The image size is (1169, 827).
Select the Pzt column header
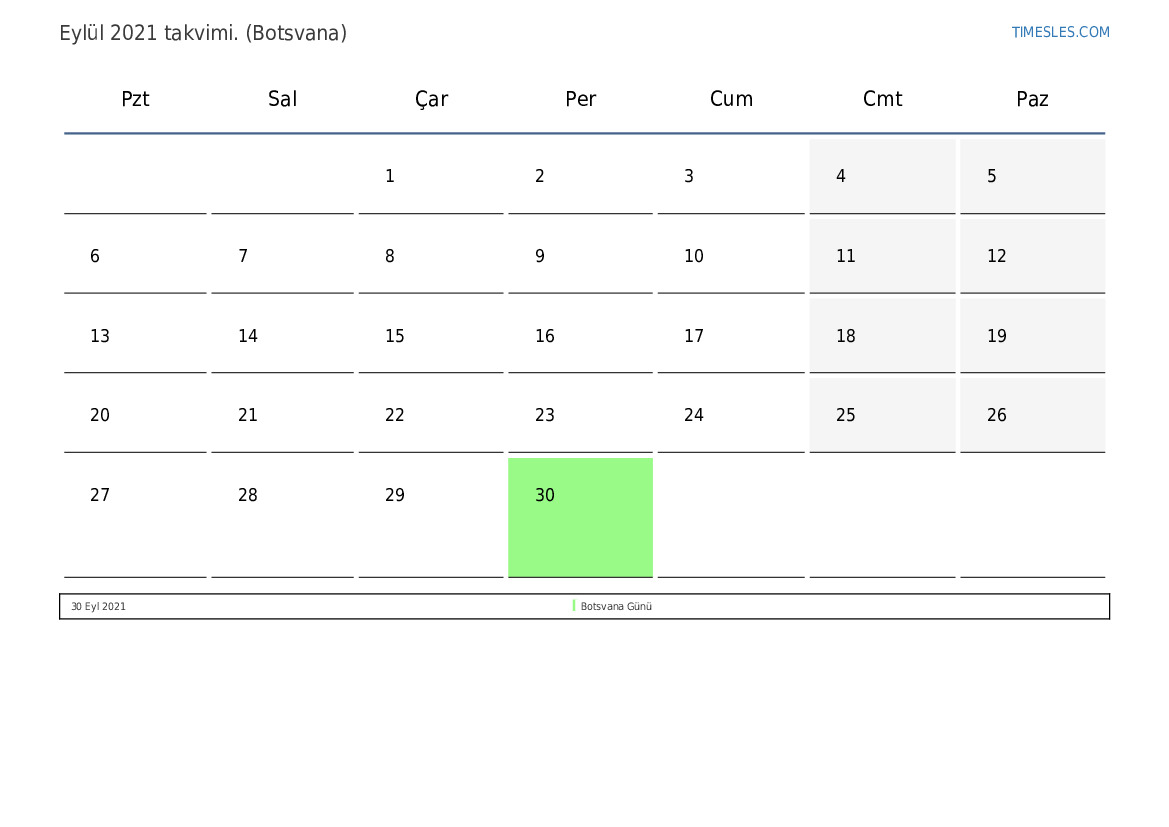(135, 99)
